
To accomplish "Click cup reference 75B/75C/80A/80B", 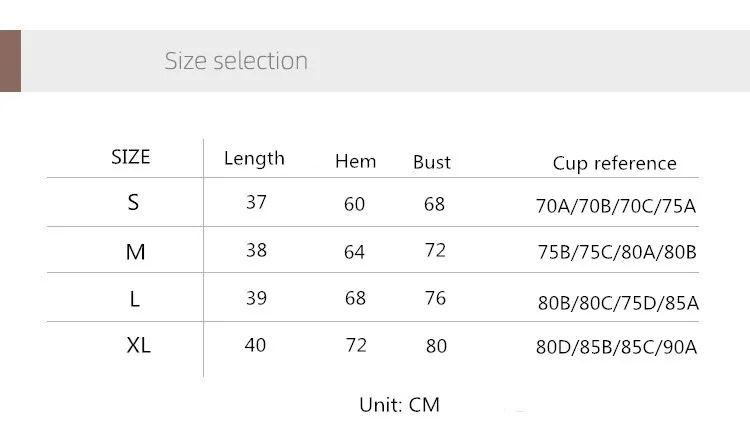I will pyautogui.click(x=617, y=252).
